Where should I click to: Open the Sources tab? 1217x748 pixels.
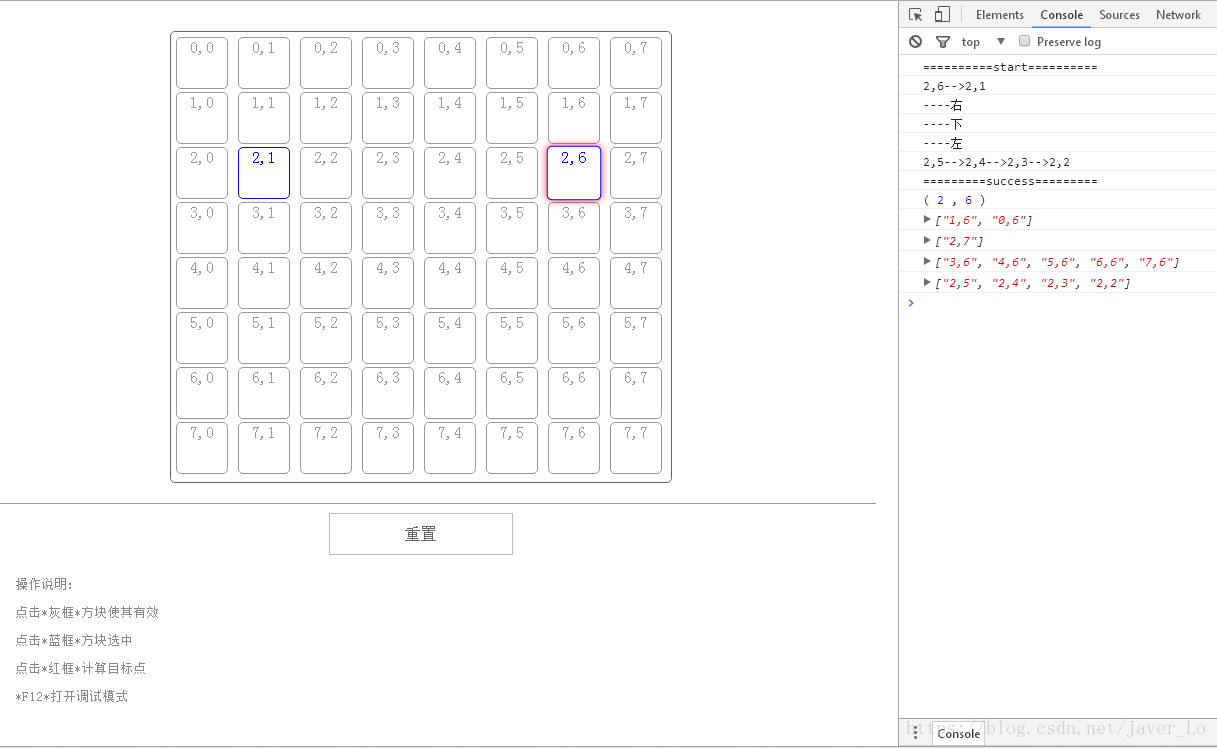(1119, 15)
